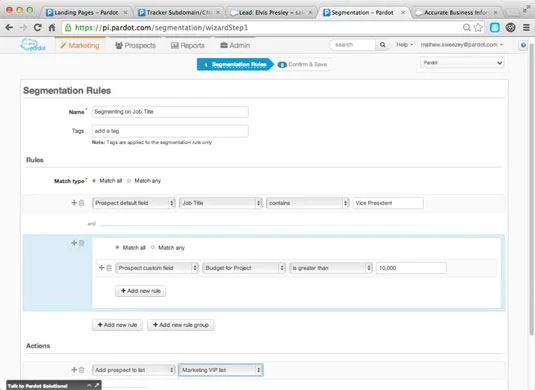The width and height of the screenshot is (535, 390).
Task: Close the Landing Pages tab
Action: click(x=125, y=12)
